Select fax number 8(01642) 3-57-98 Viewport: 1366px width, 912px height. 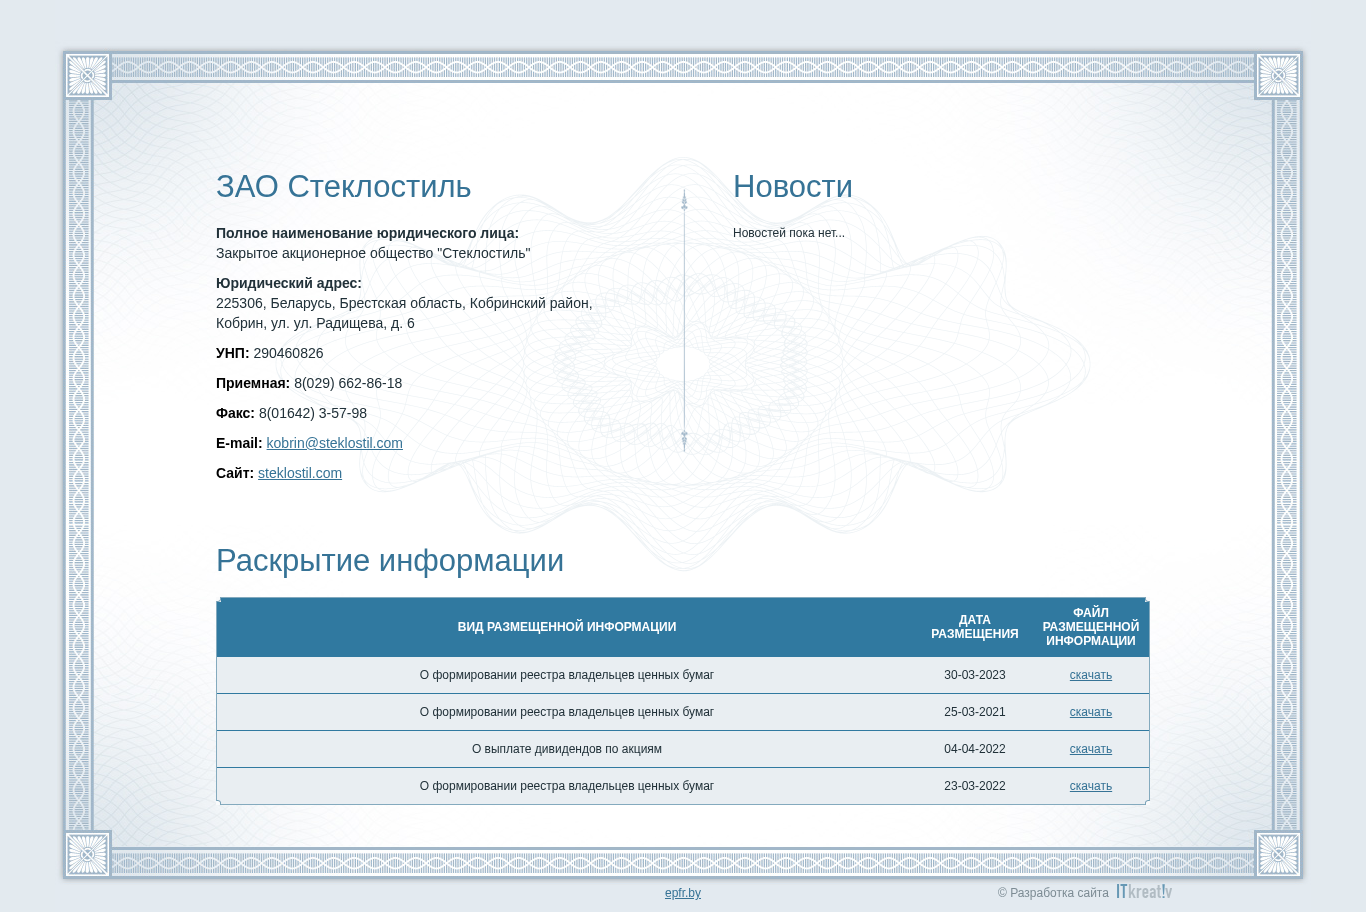313,413
